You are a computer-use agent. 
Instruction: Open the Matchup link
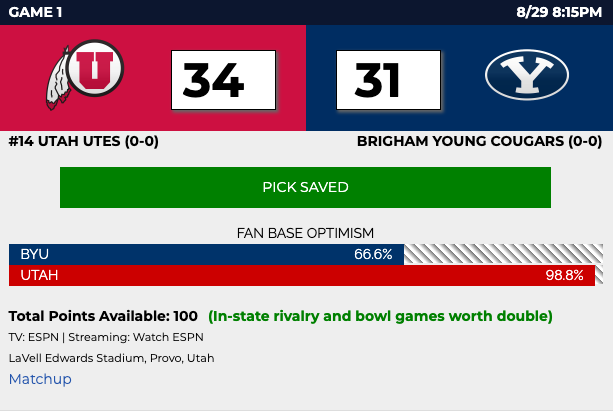[x=40, y=379]
